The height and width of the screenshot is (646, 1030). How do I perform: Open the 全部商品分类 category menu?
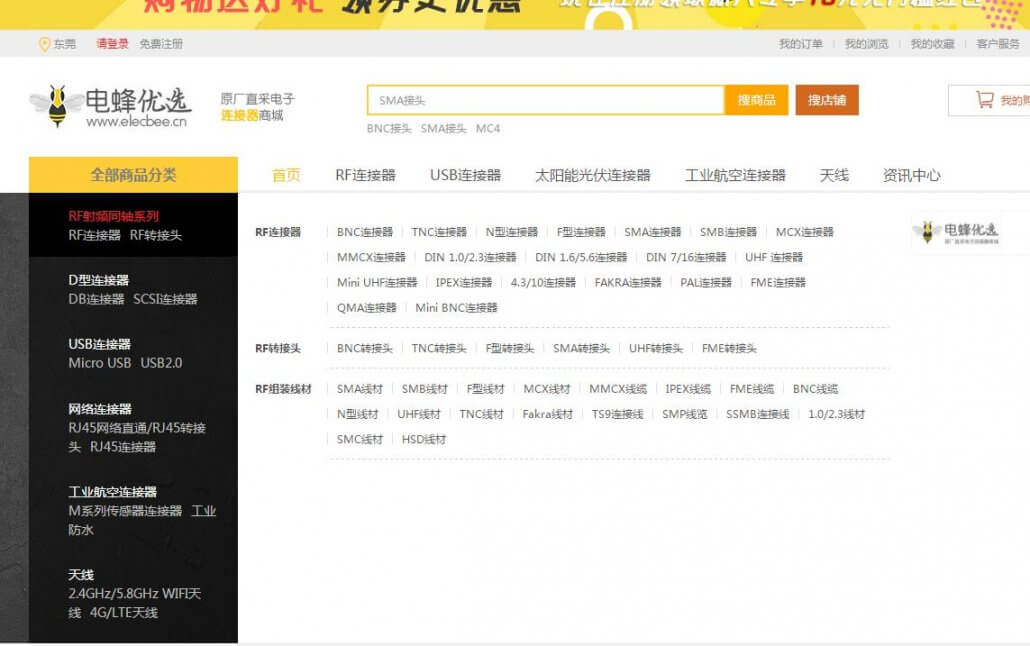pos(133,175)
